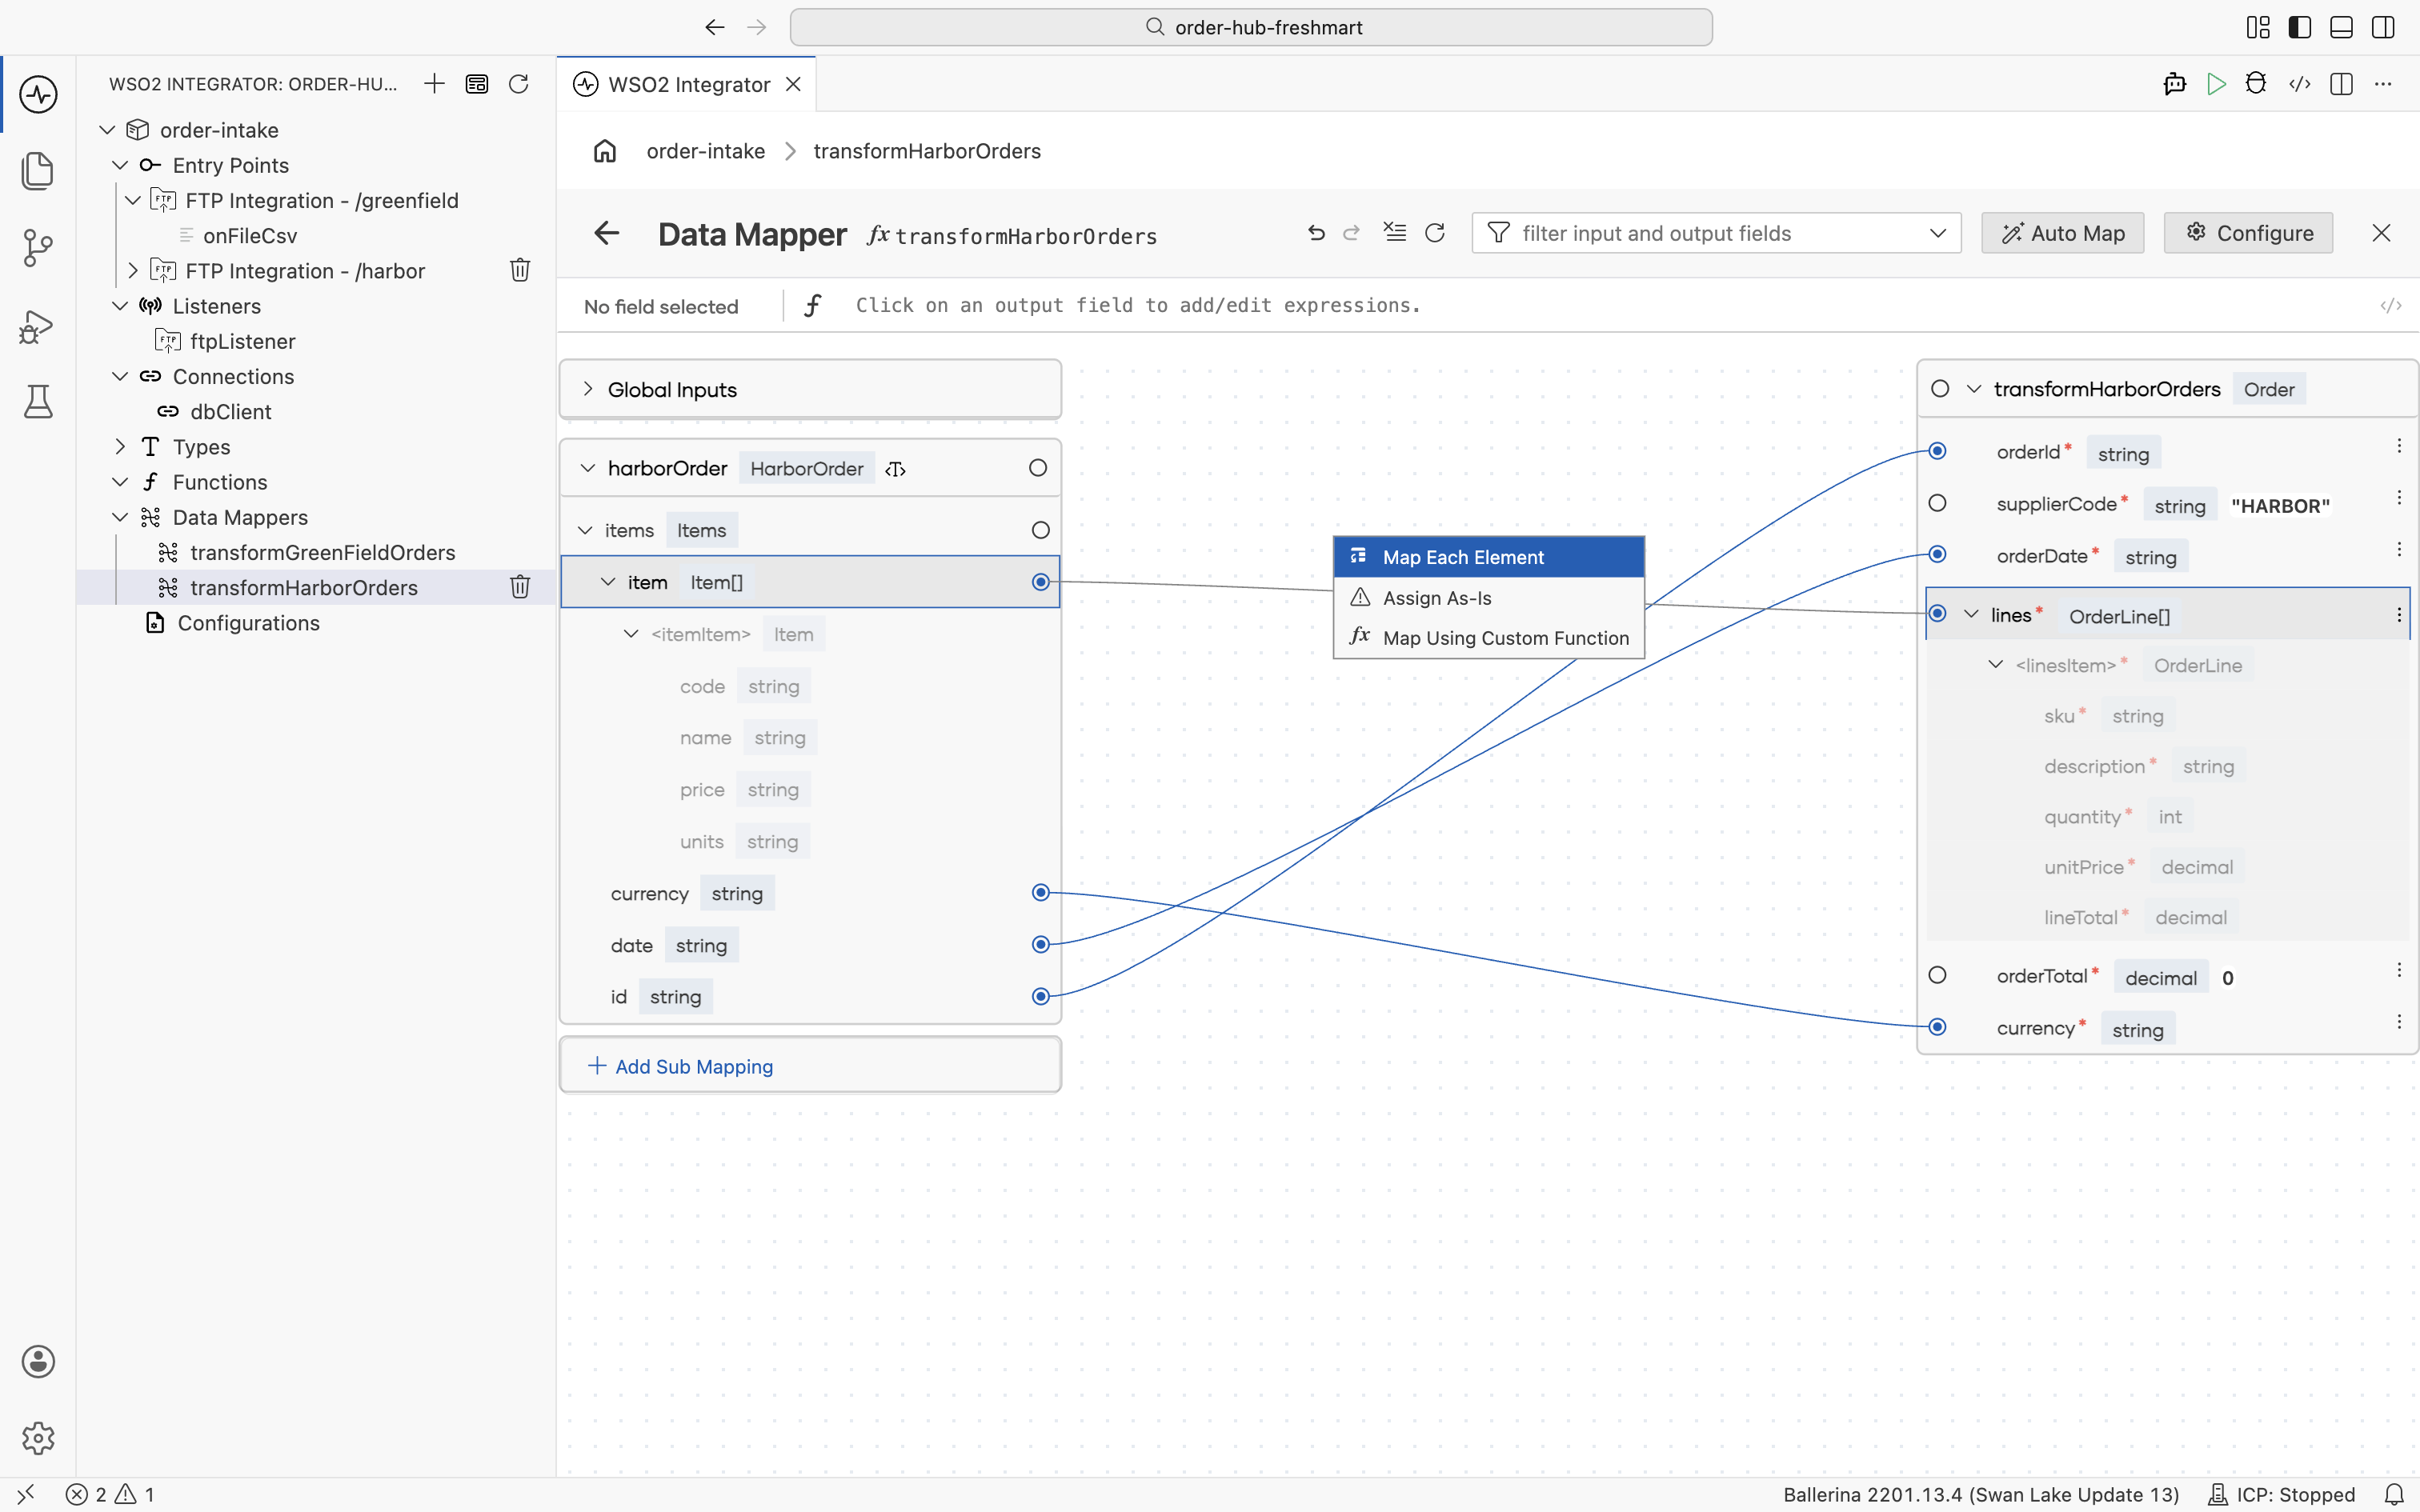Open the Explorer files icon in activity bar
The height and width of the screenshot is (1512, 2420).
[38, 171]
